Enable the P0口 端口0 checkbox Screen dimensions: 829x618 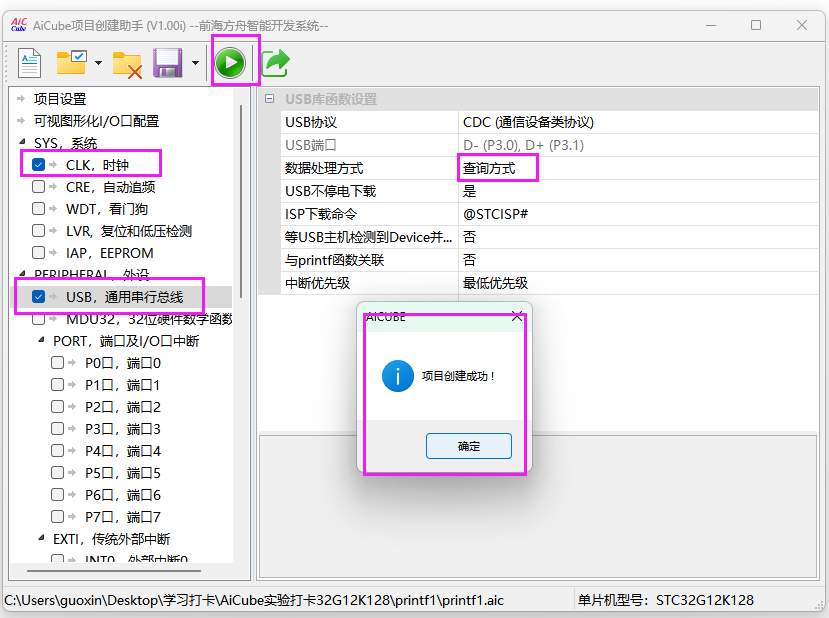tap(57, 363)
